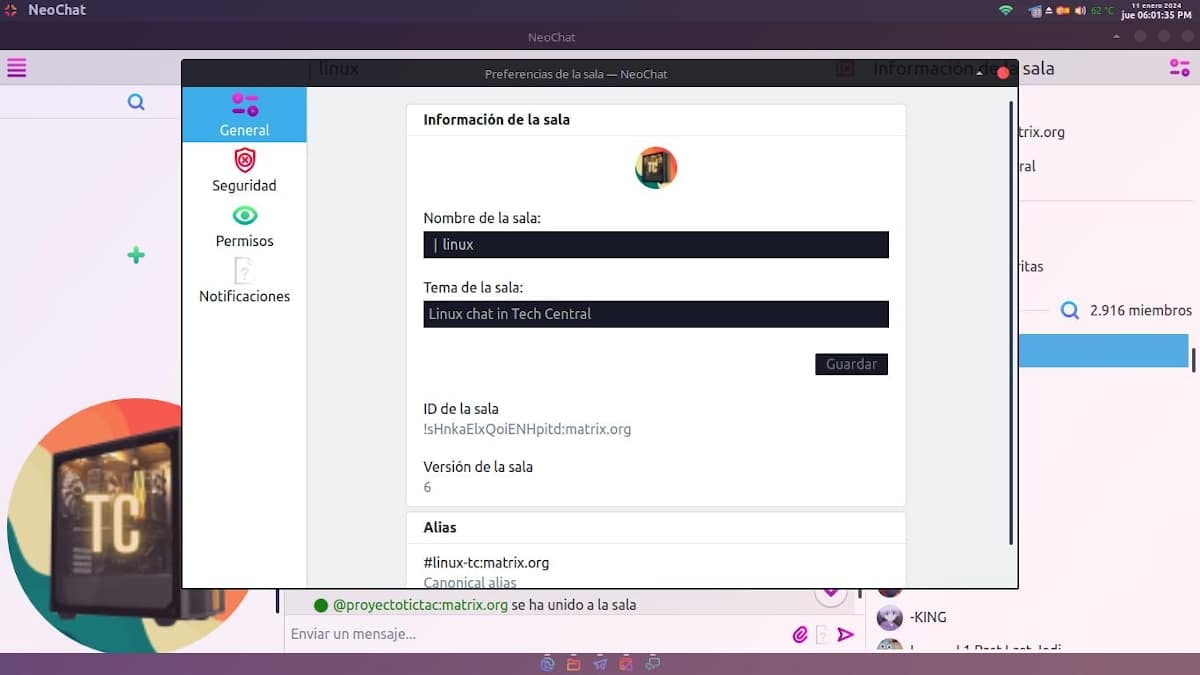Close the room preferences dialog with red button
1200x675 pixels.
coord(1003,73)
